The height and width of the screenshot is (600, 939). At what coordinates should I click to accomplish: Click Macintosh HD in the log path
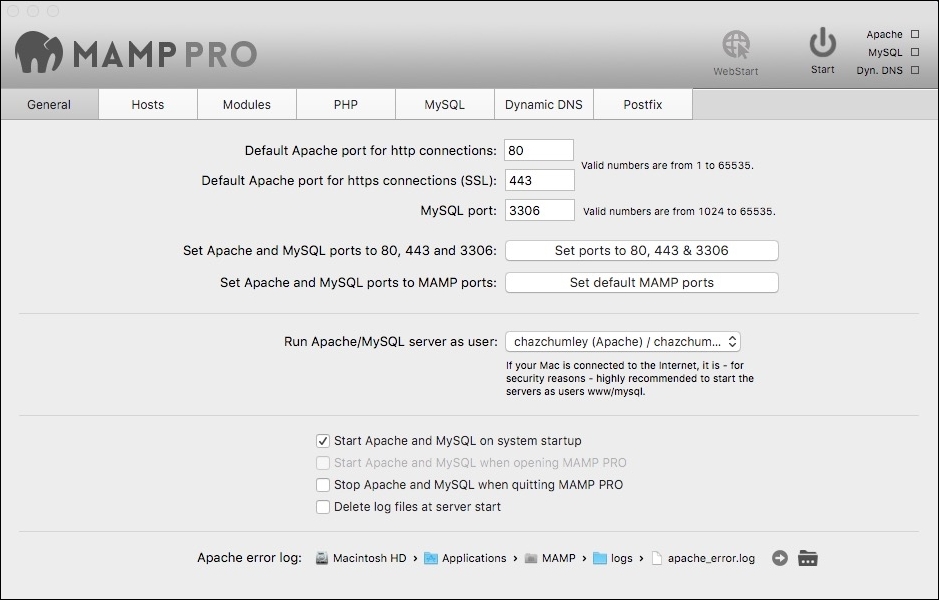tap(369, 558)
